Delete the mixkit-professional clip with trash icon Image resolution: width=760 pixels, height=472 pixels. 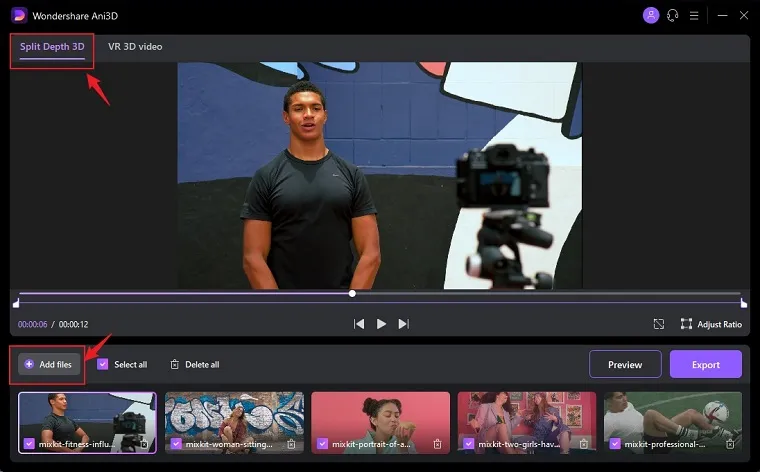(730, 444)
